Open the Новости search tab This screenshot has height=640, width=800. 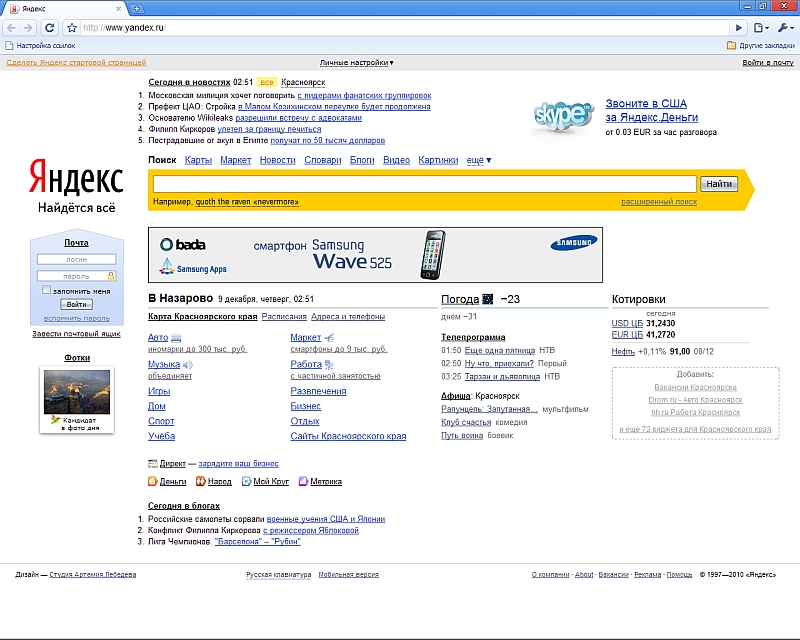pyautogui.click(x=278, y=160)
